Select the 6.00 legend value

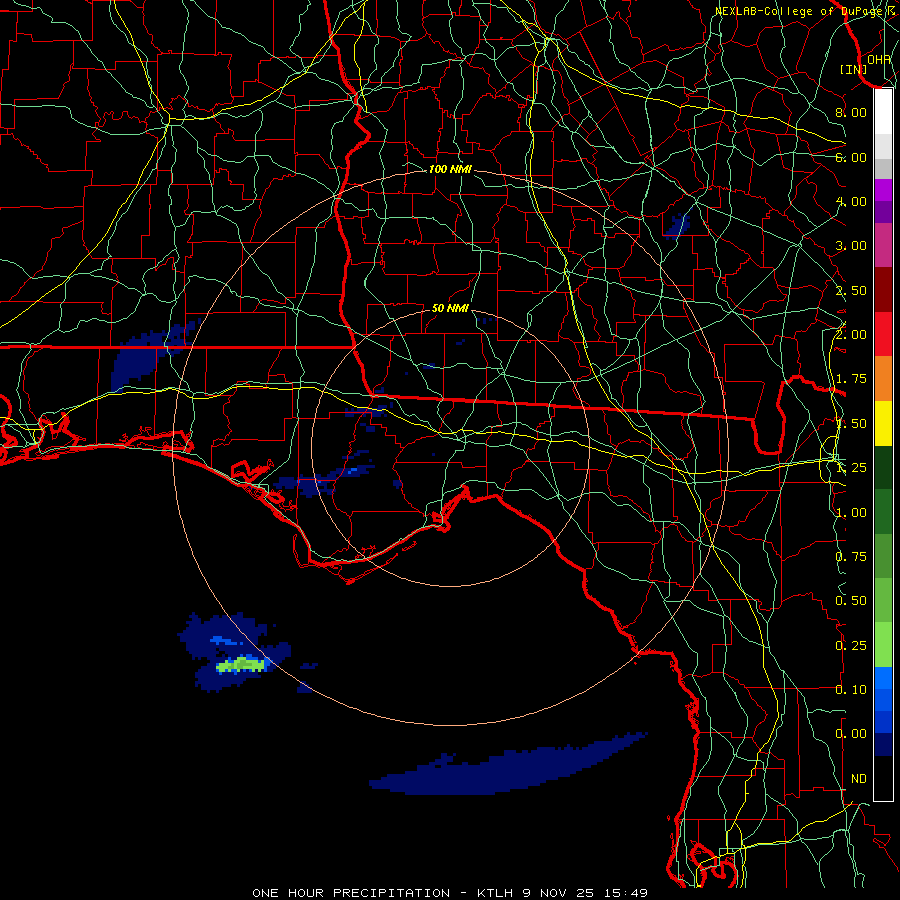tap(851, 157)
